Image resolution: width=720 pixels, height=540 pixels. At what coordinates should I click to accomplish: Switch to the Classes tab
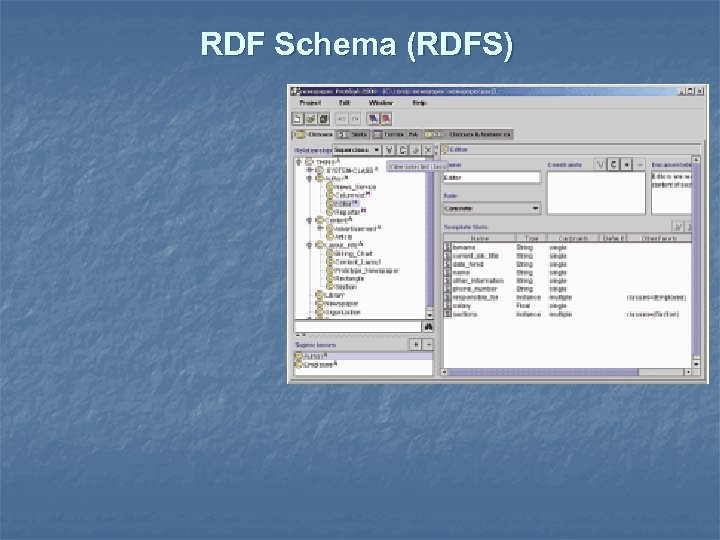tap(314, 135)
